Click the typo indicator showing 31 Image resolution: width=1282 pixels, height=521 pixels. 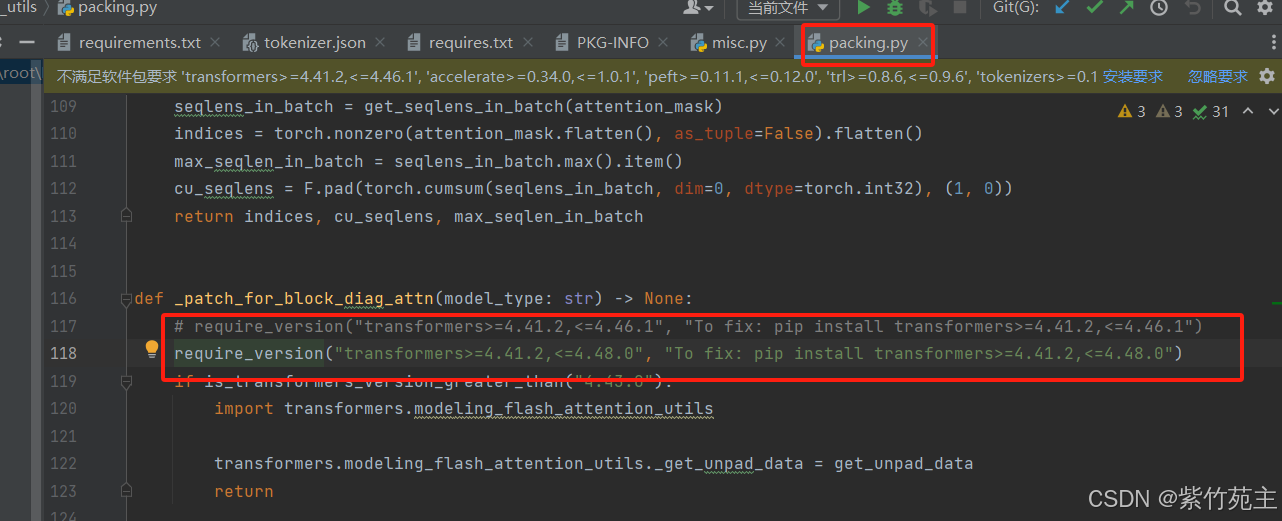[1211, 111]
